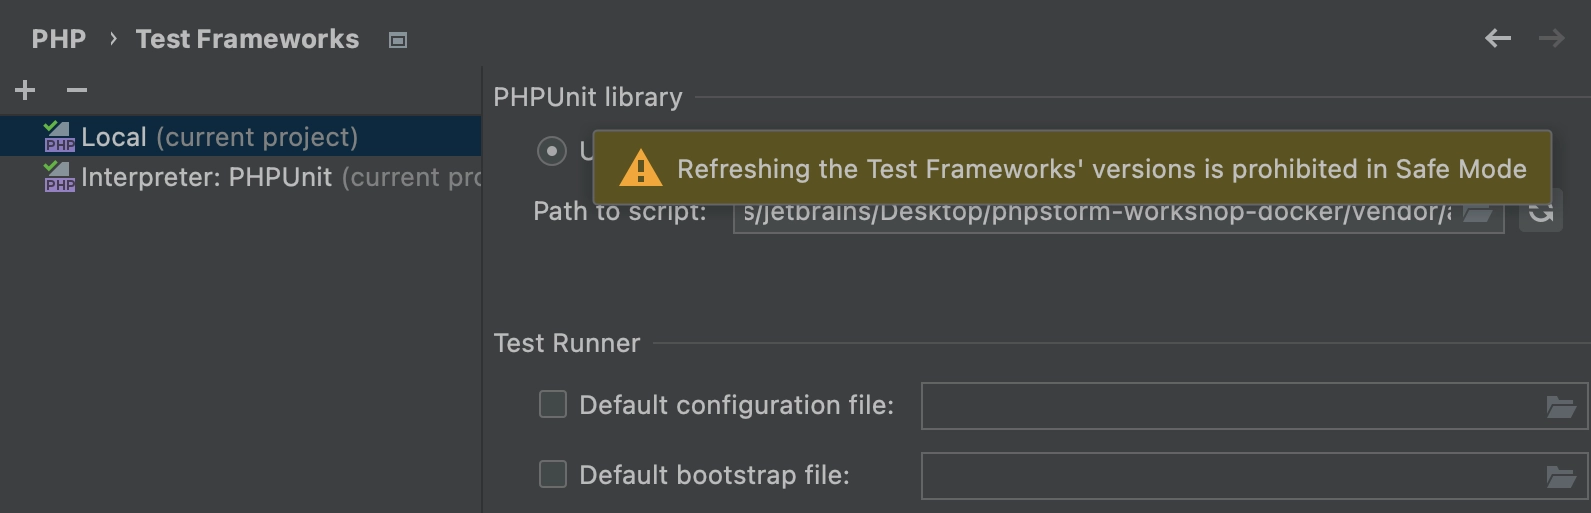
Task: Add a new test framework configuration
Action: (25, 91)
